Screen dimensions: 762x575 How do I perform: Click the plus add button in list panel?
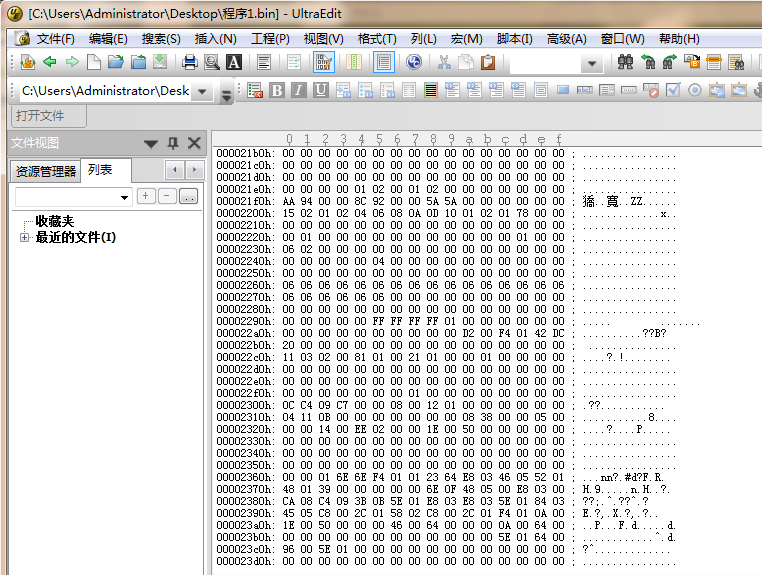(145, 196)
